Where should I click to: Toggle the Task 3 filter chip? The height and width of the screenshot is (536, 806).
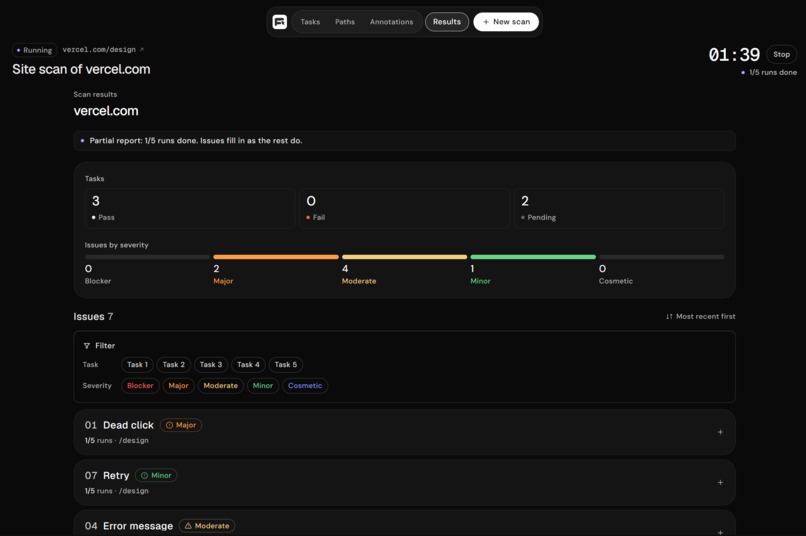point(211,364)
